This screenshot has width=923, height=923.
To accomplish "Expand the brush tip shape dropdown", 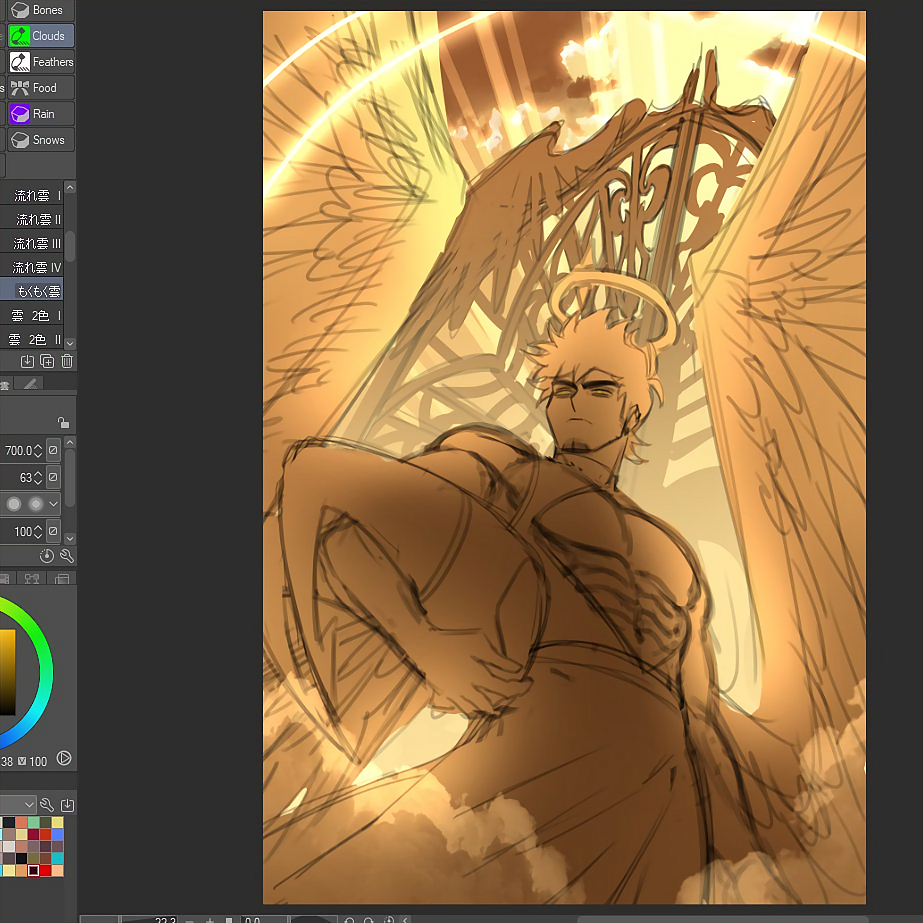I will 54,504.
